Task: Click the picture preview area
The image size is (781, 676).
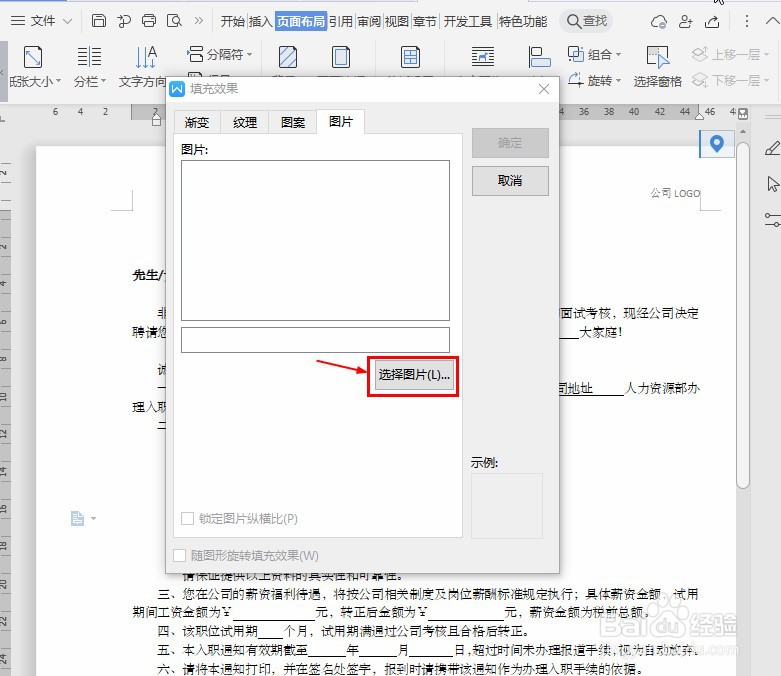Action: tap(315, 240)
